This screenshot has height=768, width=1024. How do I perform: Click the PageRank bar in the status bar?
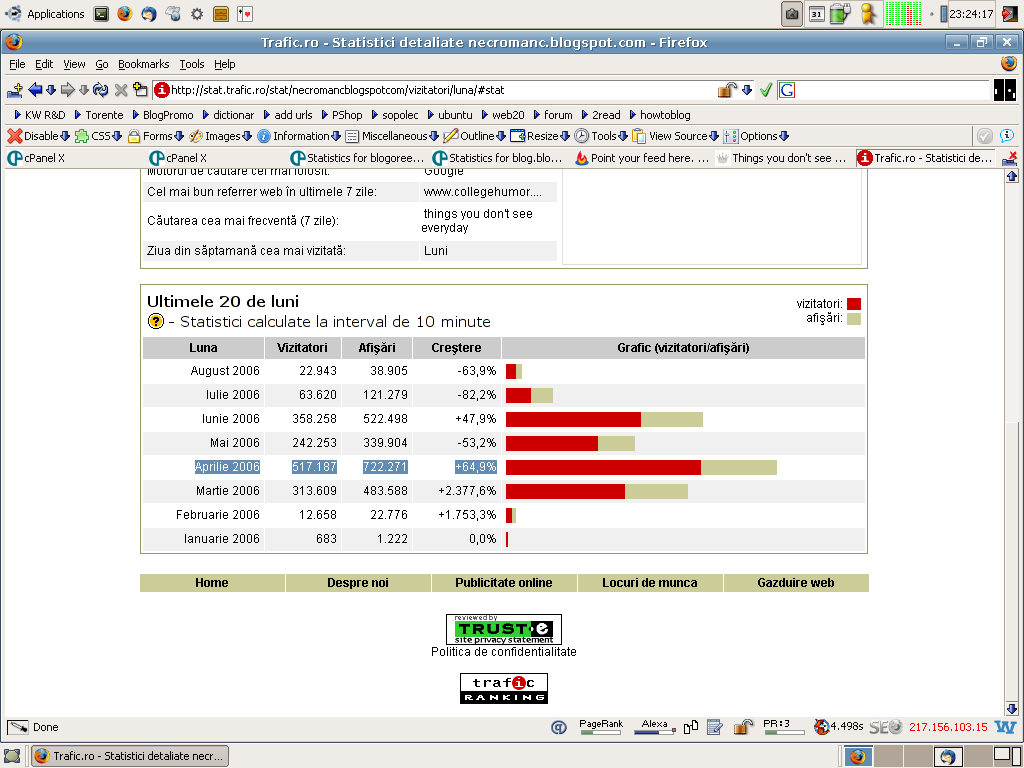(601, 727)
